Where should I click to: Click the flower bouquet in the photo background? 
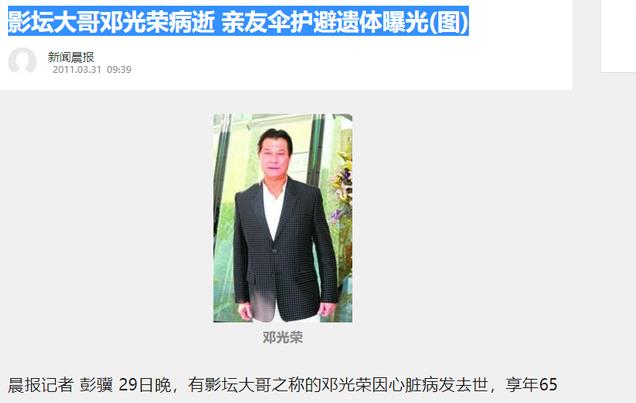pos(343,182)
